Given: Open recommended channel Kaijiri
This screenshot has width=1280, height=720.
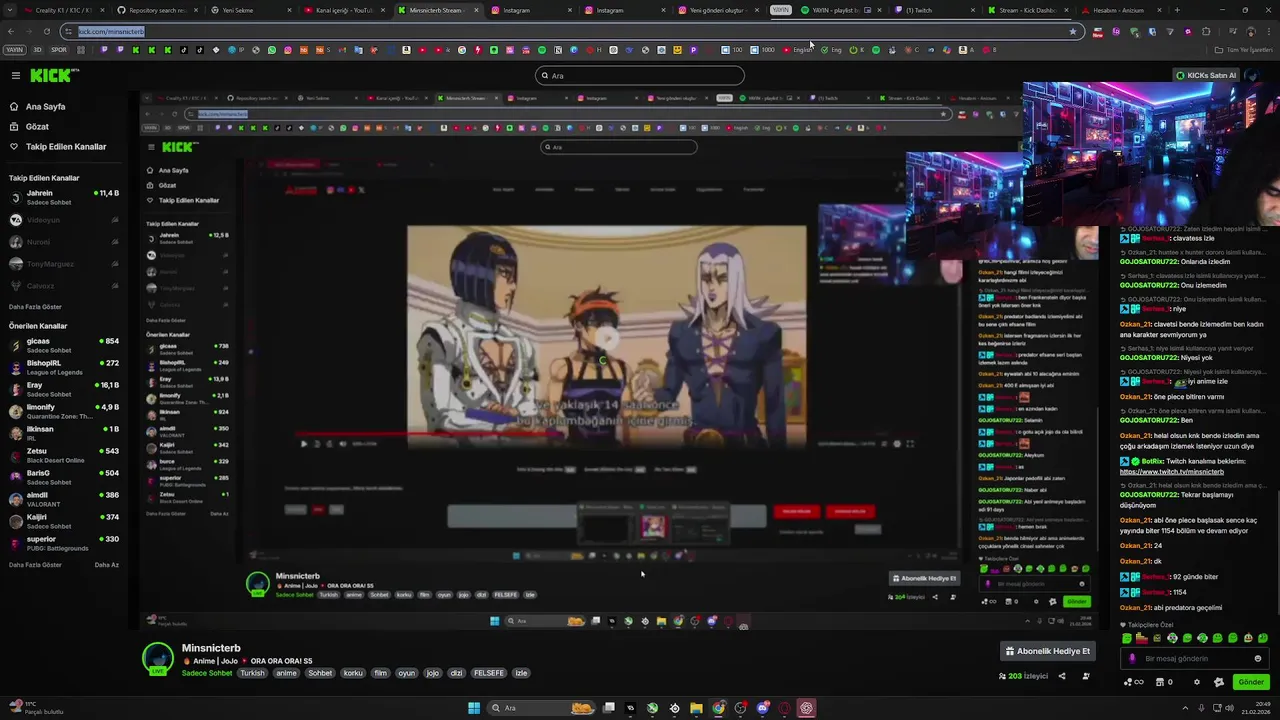Looking at the screenshot, I should click(x=64, y=521).
